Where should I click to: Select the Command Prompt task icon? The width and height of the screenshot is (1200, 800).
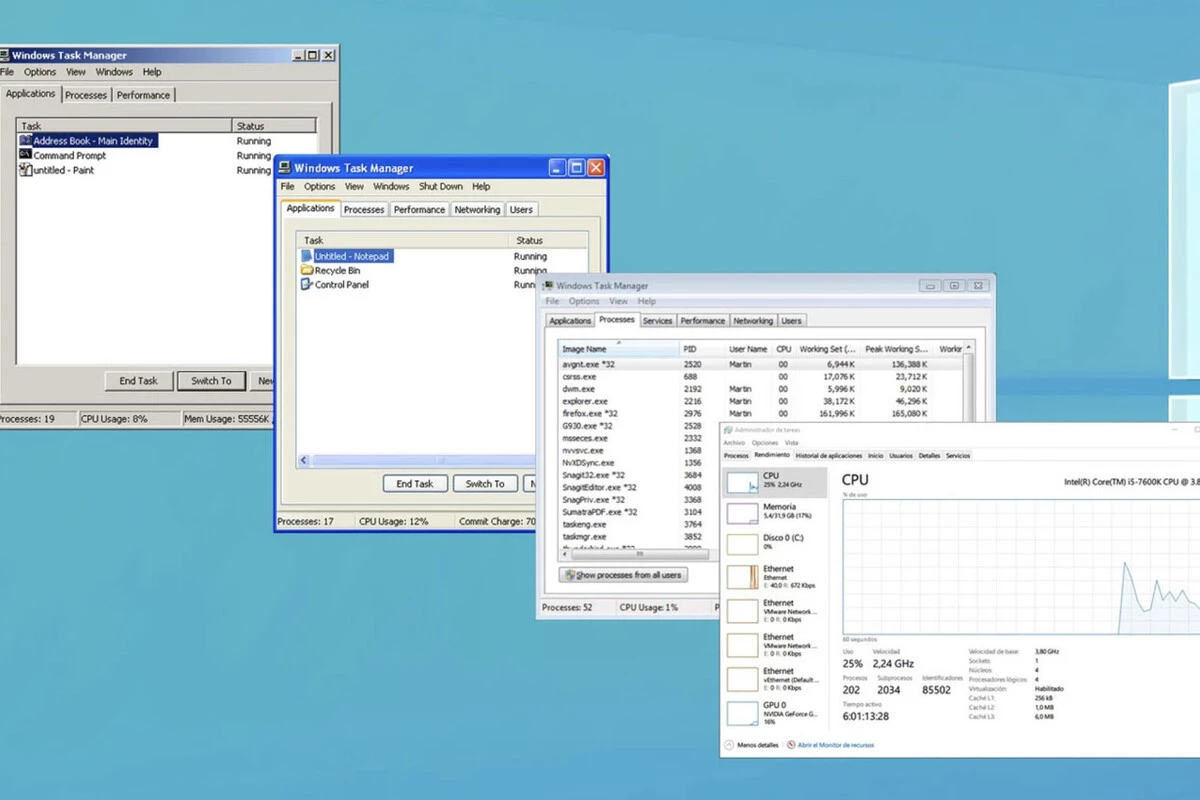tap(26, 155)
